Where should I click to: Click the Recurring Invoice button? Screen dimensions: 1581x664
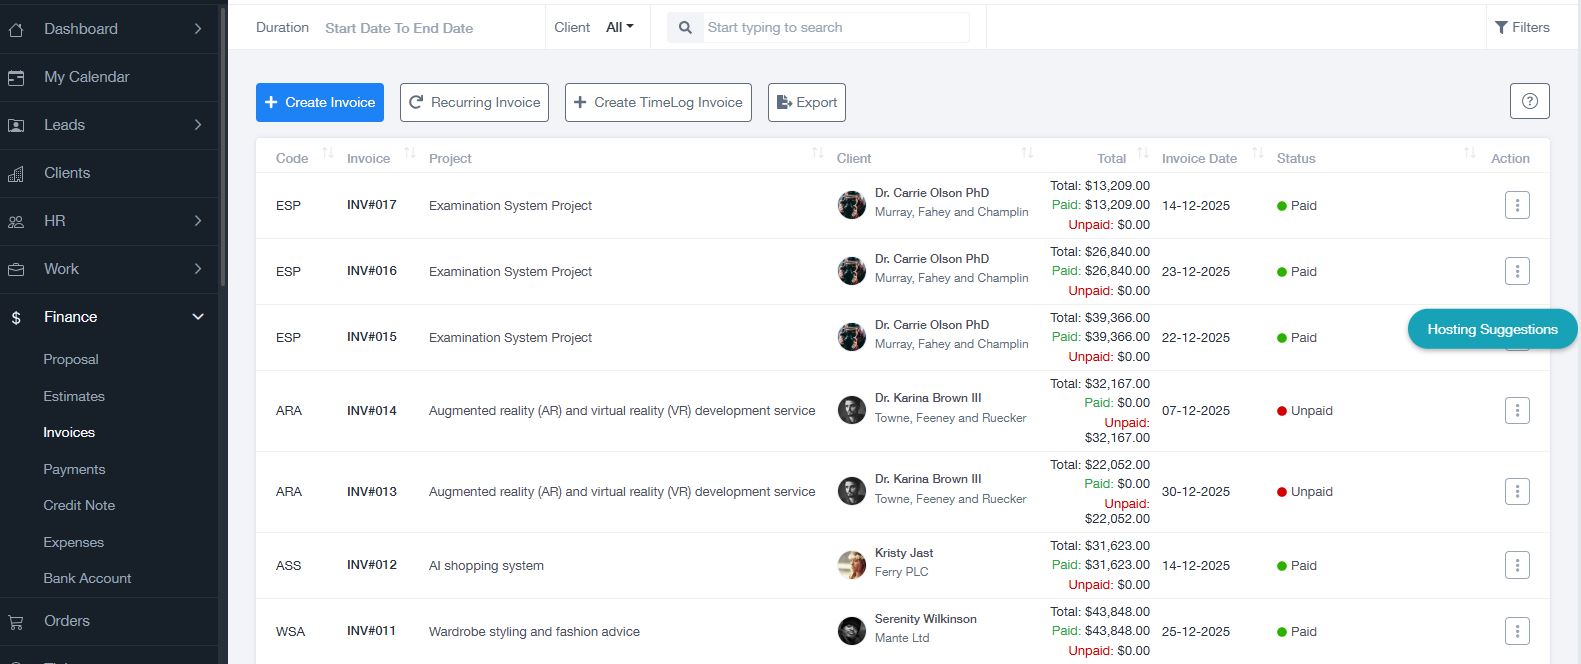[x=474, y=102]
